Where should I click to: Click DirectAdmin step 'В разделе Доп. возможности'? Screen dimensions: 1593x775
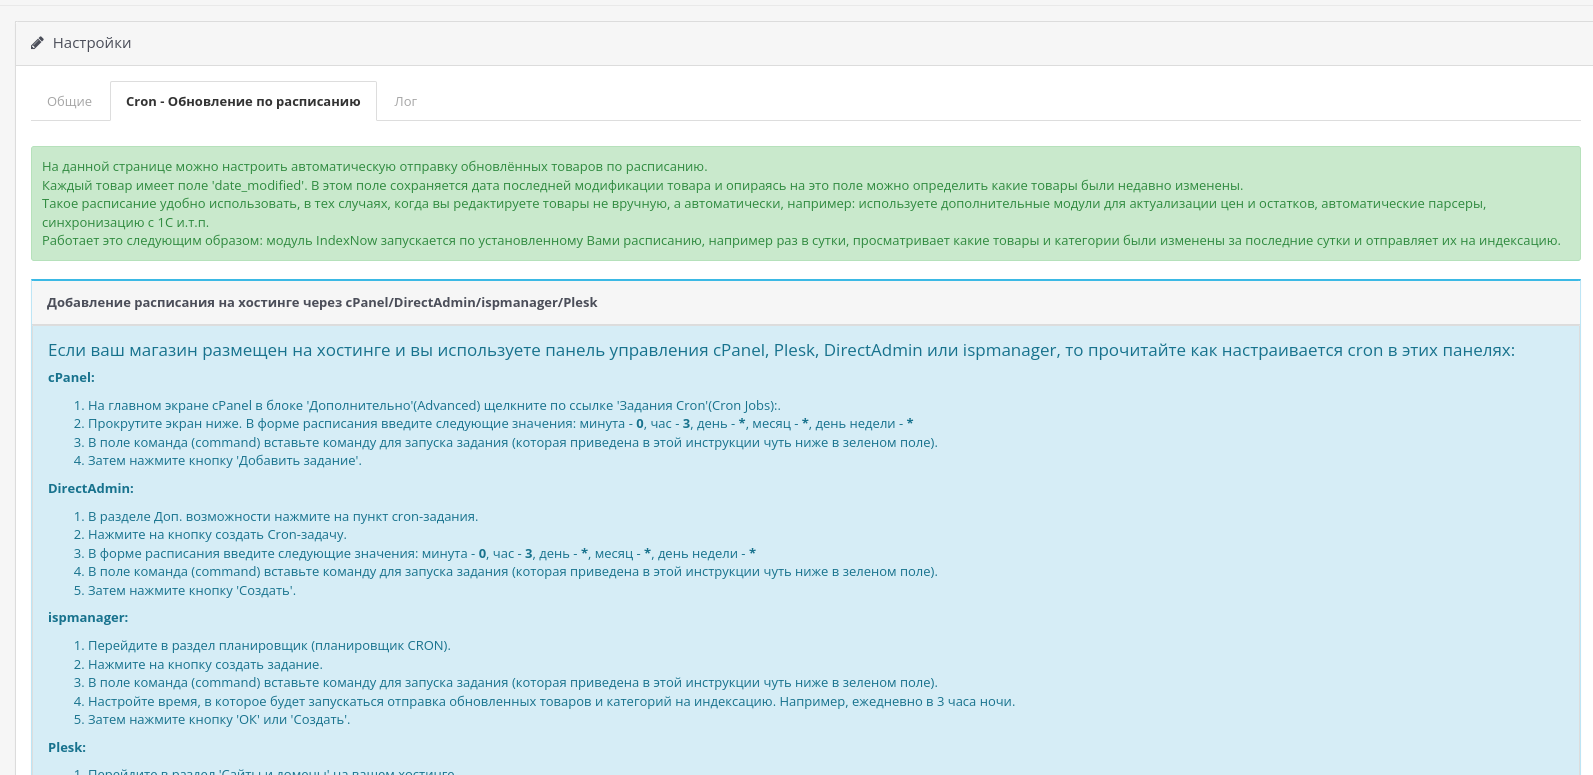283,516
